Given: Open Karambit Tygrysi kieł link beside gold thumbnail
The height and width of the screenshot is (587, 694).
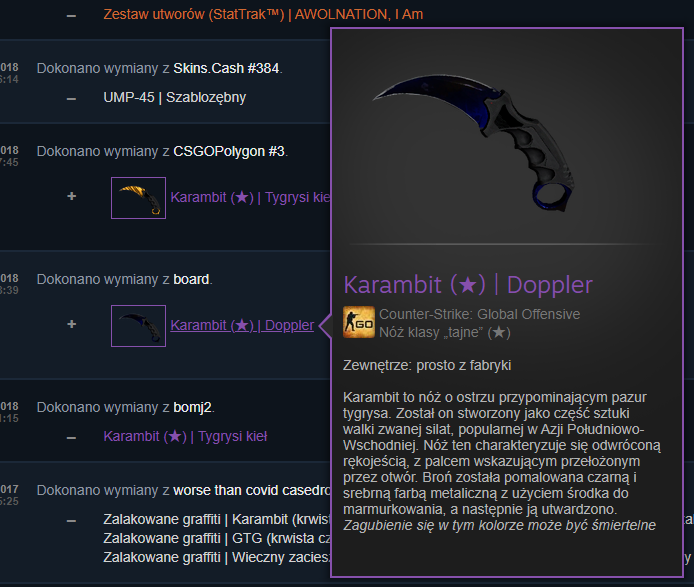Looking at the screenshot, I should pos(251,197).
